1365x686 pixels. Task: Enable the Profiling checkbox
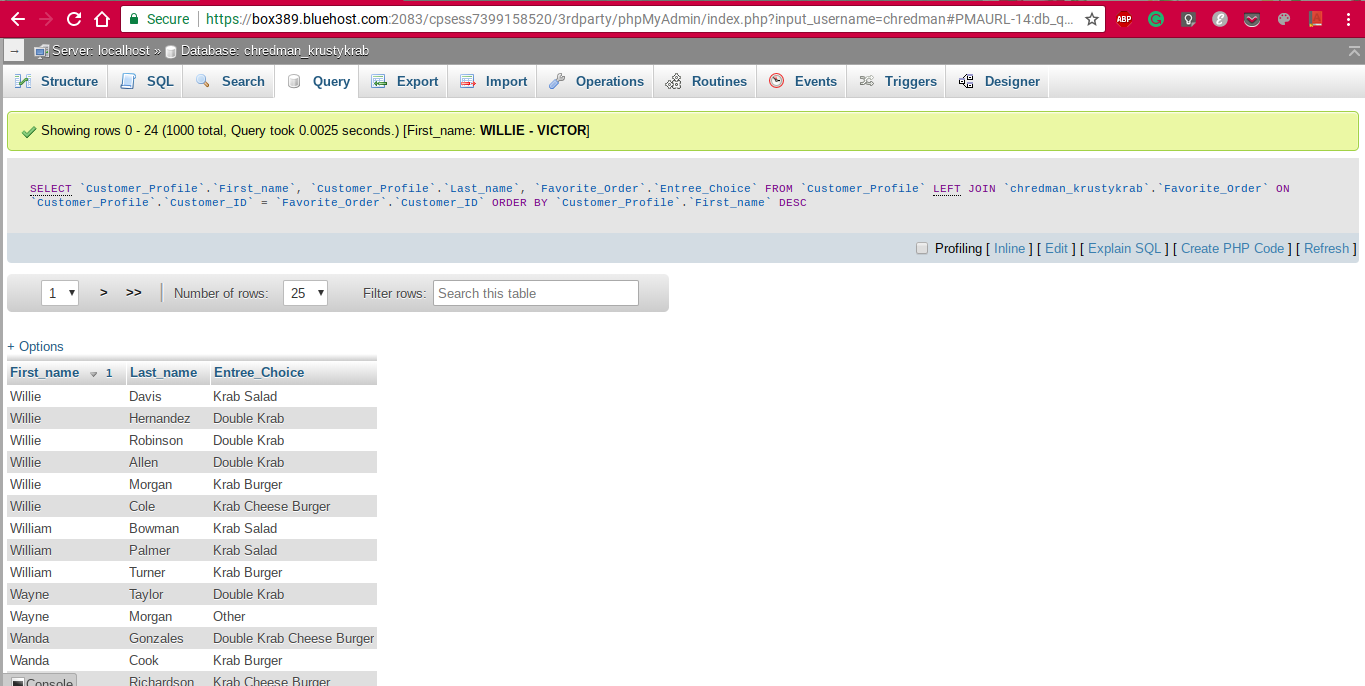(x=922, y=249)
